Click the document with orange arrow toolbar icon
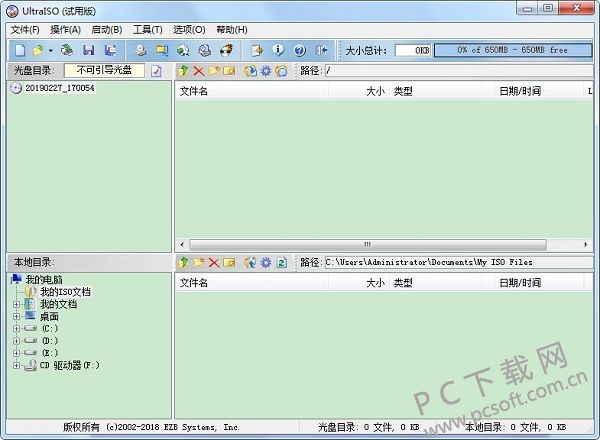600x440 pixels. pyautogui.click(x=257, y=50)
